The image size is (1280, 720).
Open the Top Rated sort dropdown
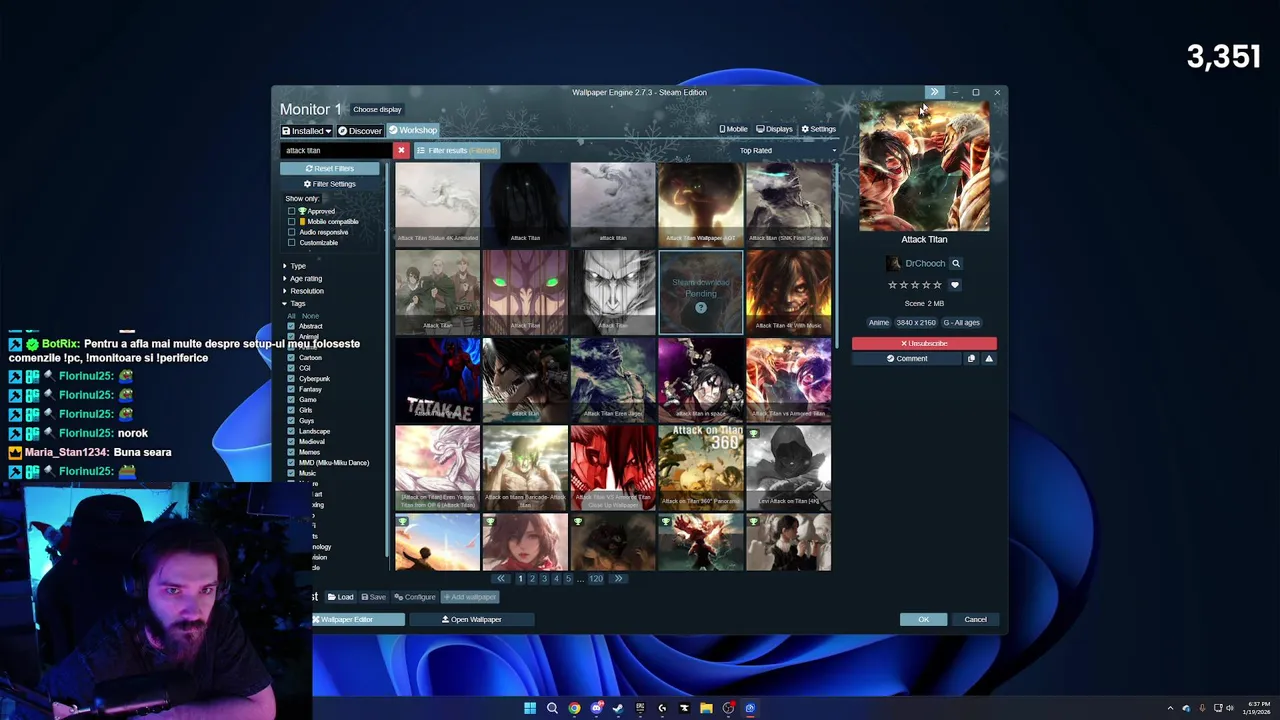pyautogui.click(x=787, y=150)
